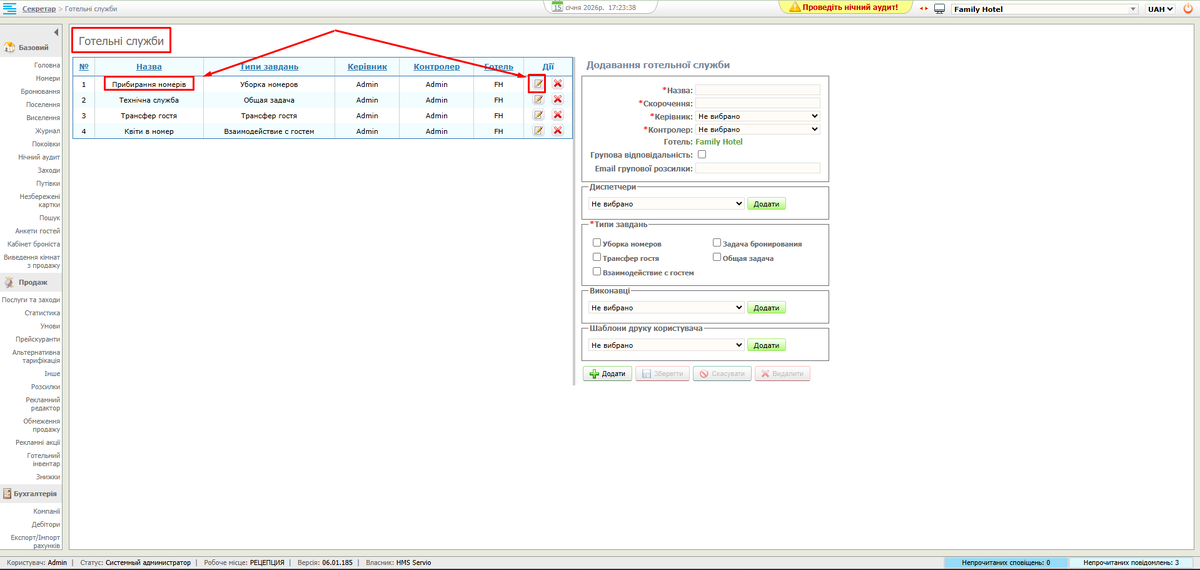Screen dimensions: 1200x570
Task: Click edit icon for Трансфер гостя row
Action: point(538,115)
